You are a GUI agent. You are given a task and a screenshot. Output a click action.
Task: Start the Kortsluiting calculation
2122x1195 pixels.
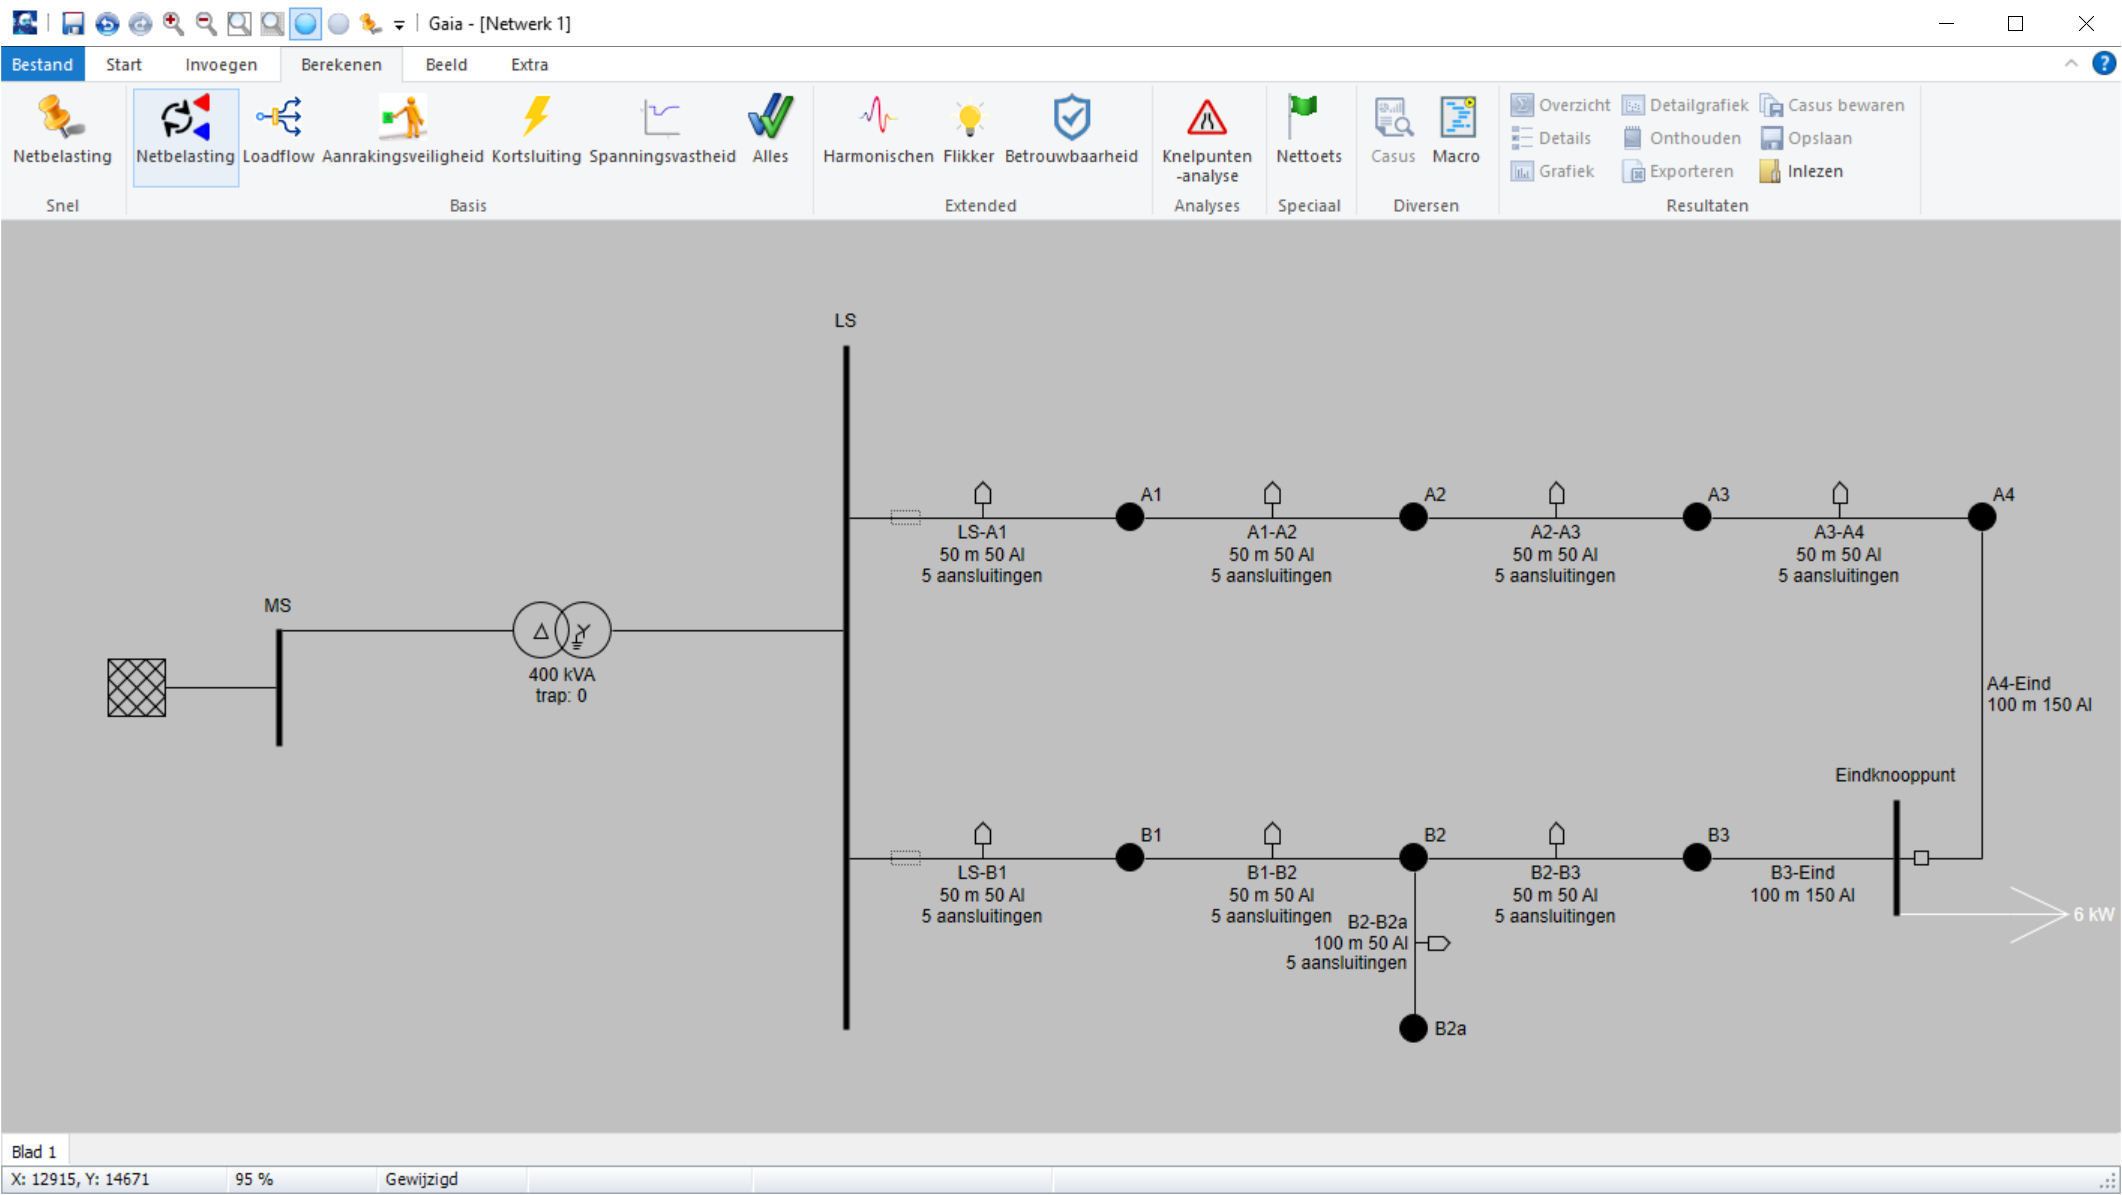[536, 131]
